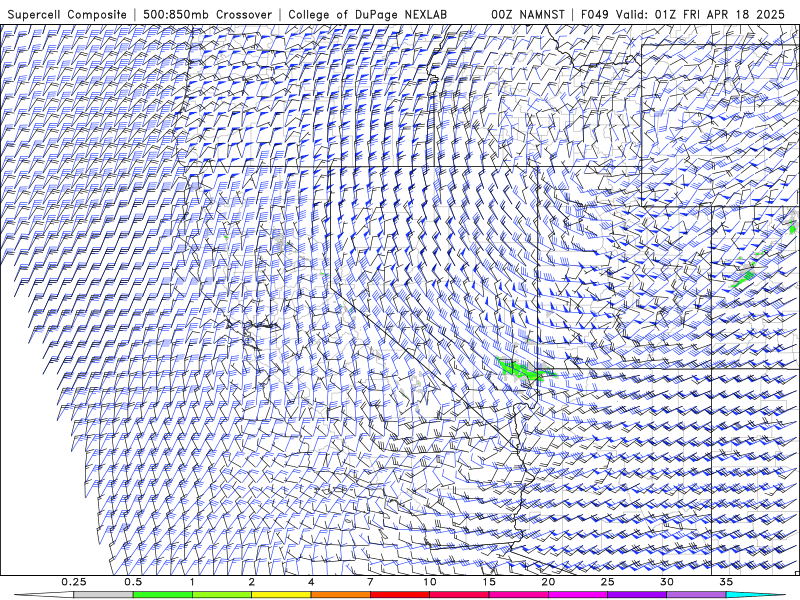
Task: Click the legend value "4"
Action: pos(311,582)
